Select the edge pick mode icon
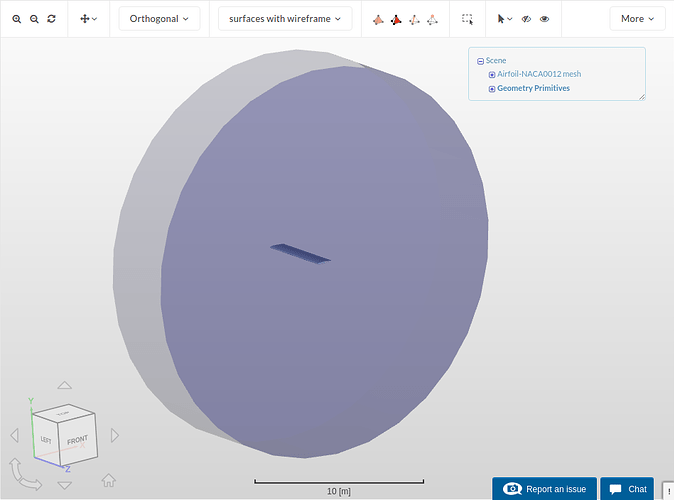This screenshot has height=500, width=674. [x=414, y=19]
